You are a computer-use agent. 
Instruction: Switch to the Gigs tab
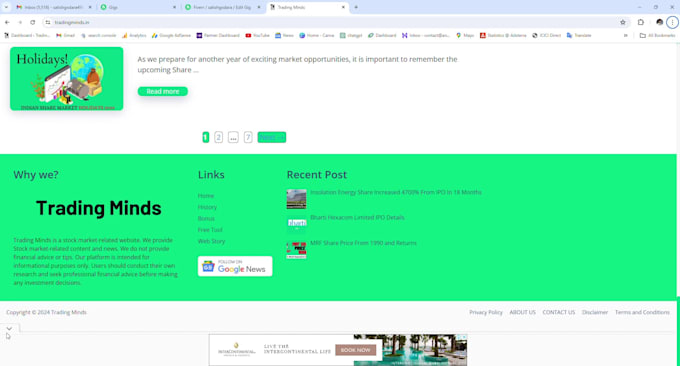(137, 7)
